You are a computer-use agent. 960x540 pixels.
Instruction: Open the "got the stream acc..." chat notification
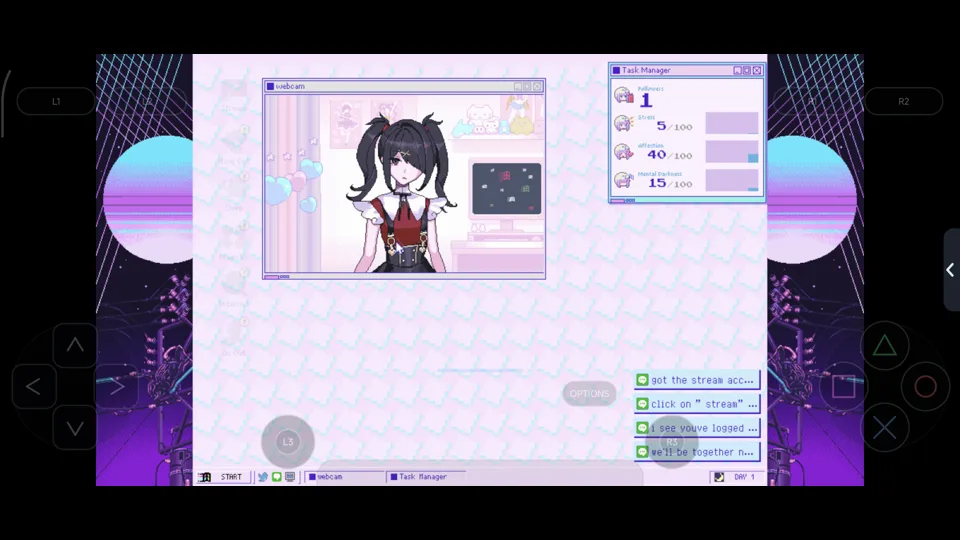click(x=697, y=380)
